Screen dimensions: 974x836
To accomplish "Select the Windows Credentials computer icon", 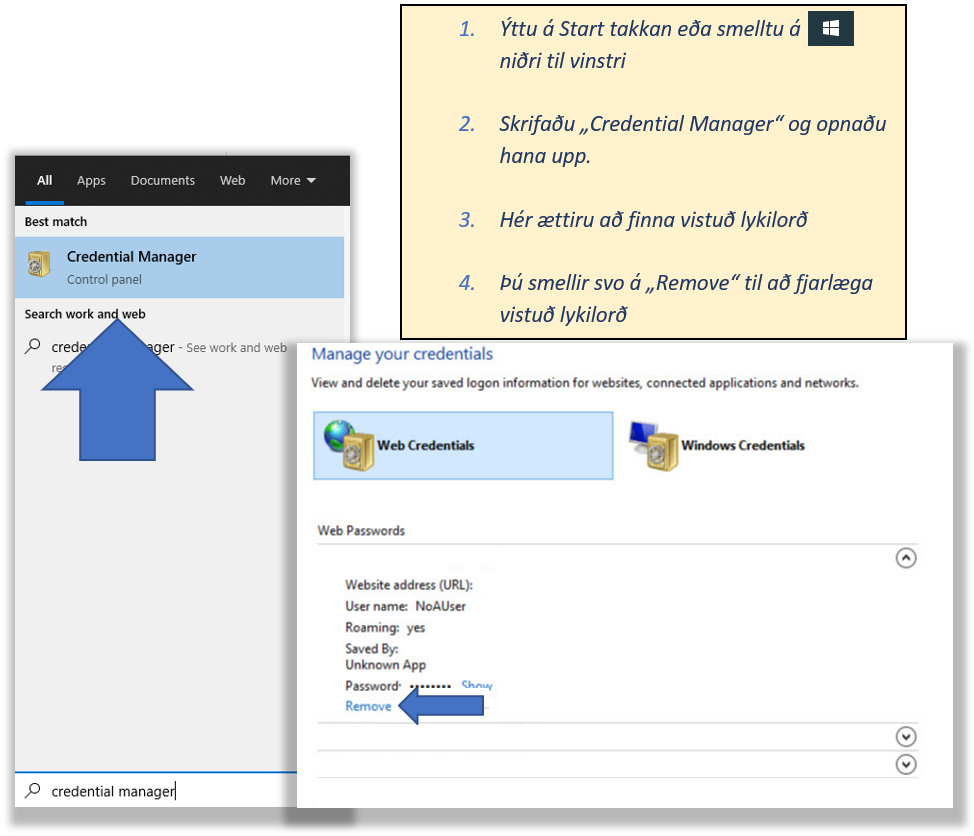I will point(652,444).
